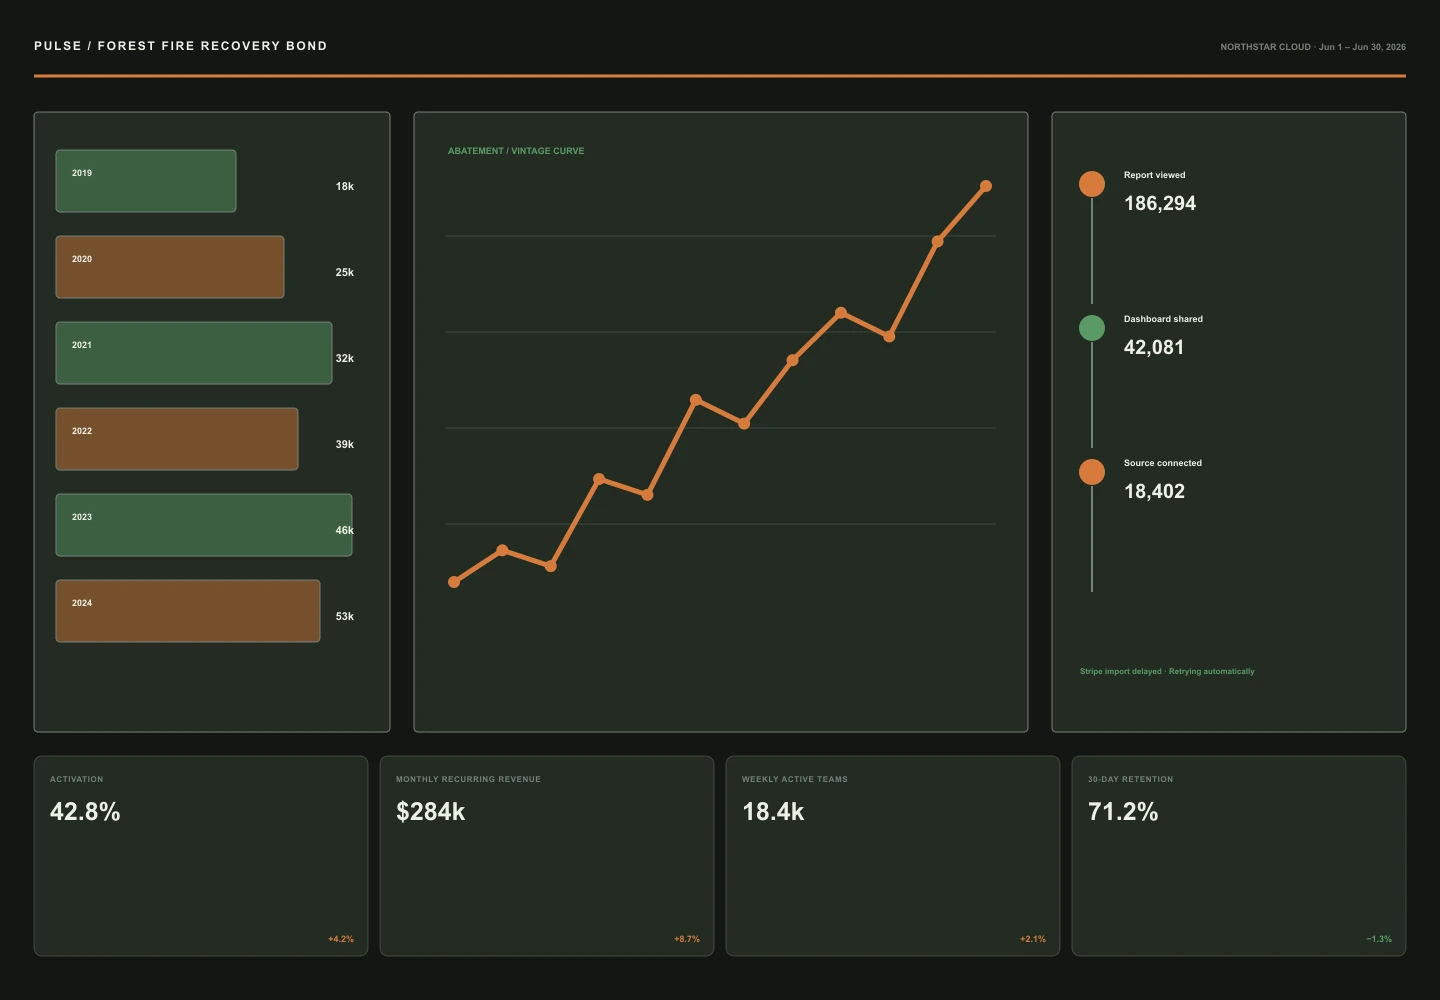Click the first point on the vintage curve
The image size is (1440, 1000).
tap(454, 582)
